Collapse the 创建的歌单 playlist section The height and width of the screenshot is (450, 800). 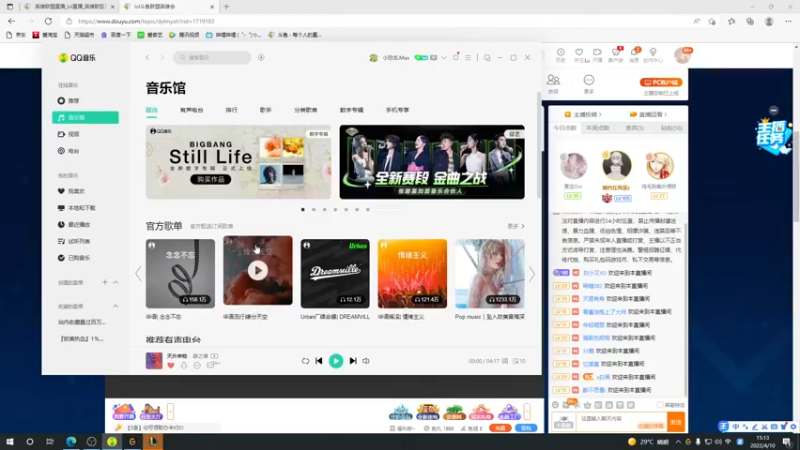[115, 282]
